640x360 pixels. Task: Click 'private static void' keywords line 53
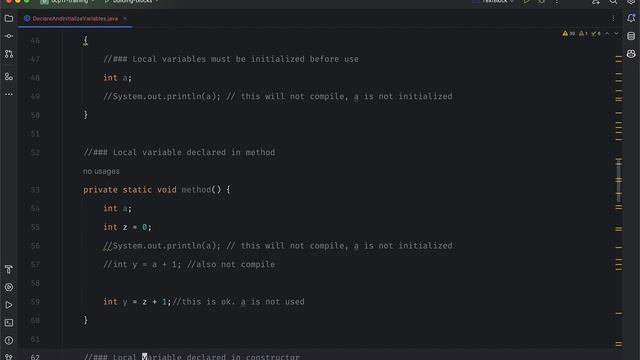point(130,190)
